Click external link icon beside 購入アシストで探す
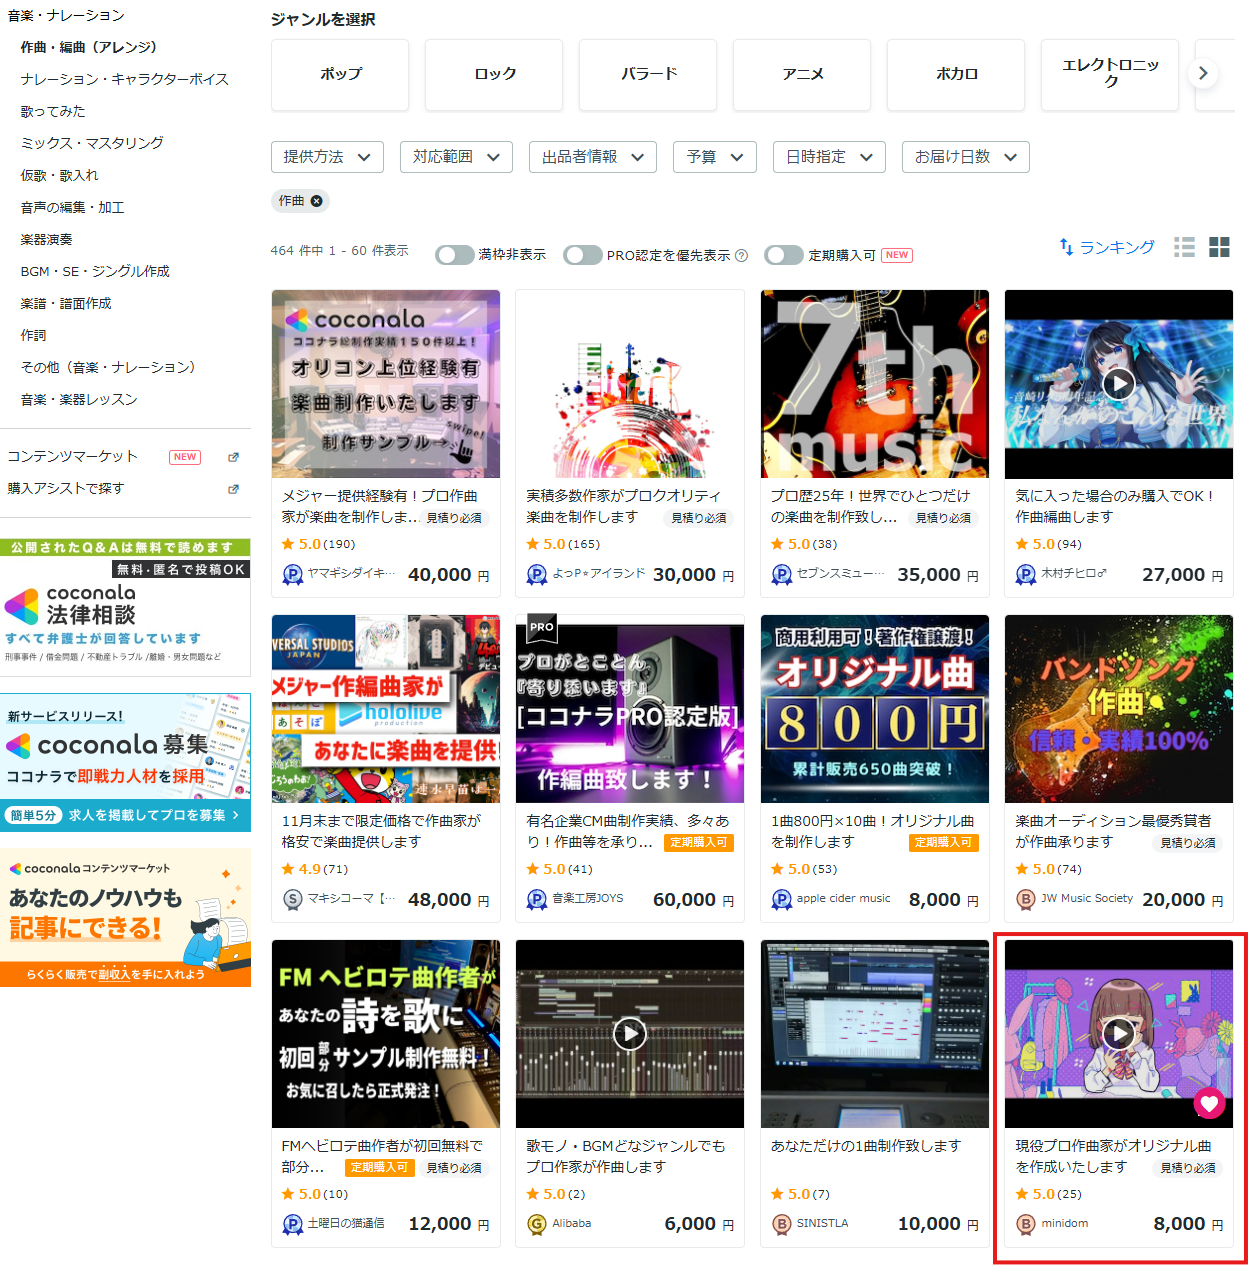Viewport: 1255px width, 1265px height. tap(233, 489)
